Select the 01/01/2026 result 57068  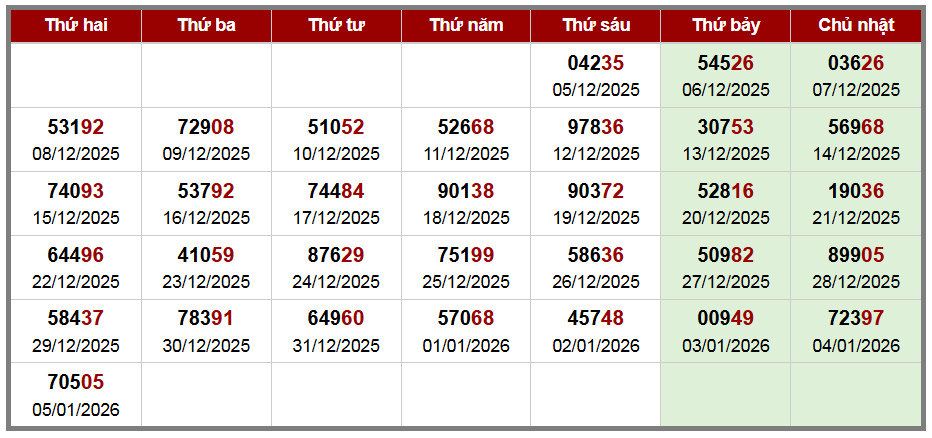click(x=466, y=320)
